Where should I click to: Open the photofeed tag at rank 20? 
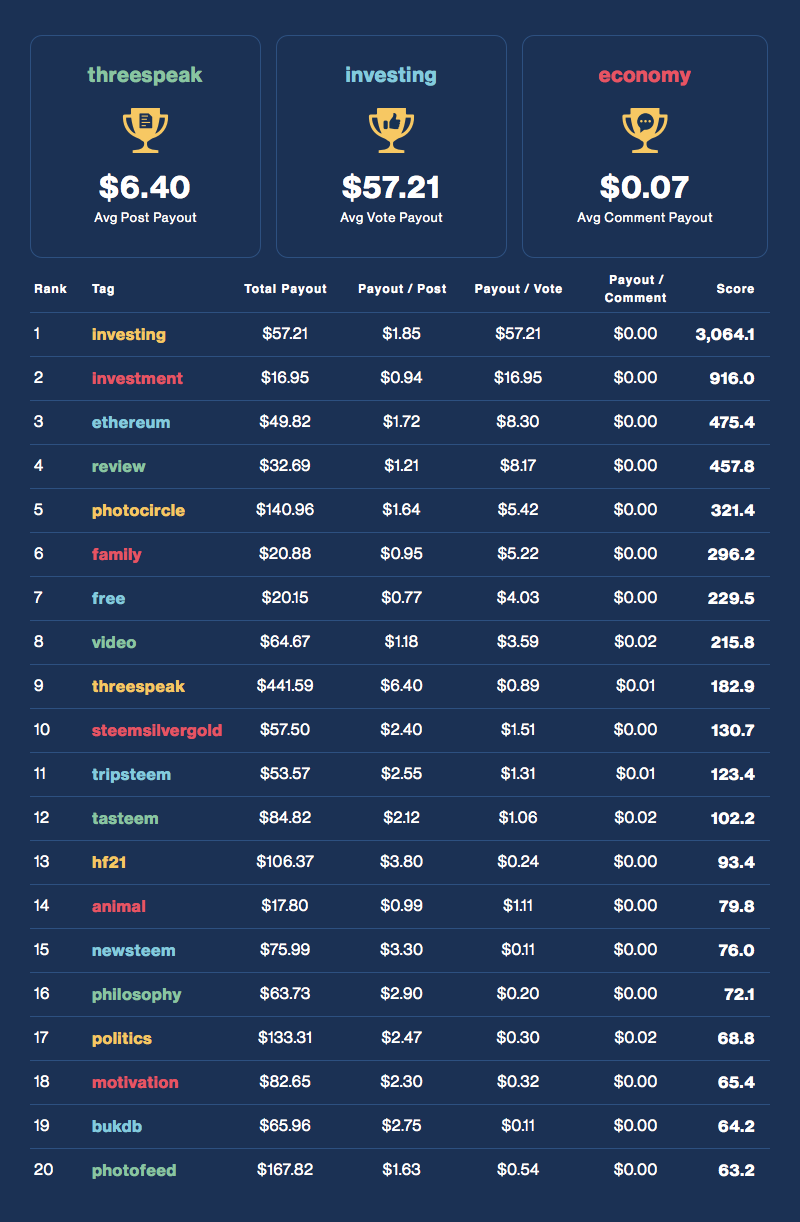[x=134, y=1170]
